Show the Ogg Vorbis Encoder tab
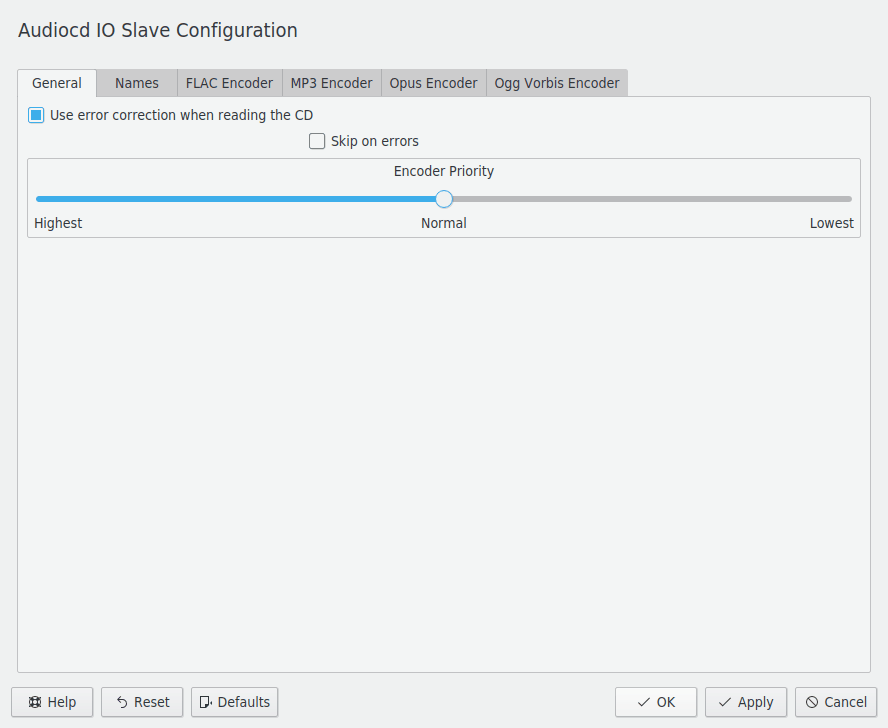The height and width of the screenshot is (728, 888). point(557,83)
